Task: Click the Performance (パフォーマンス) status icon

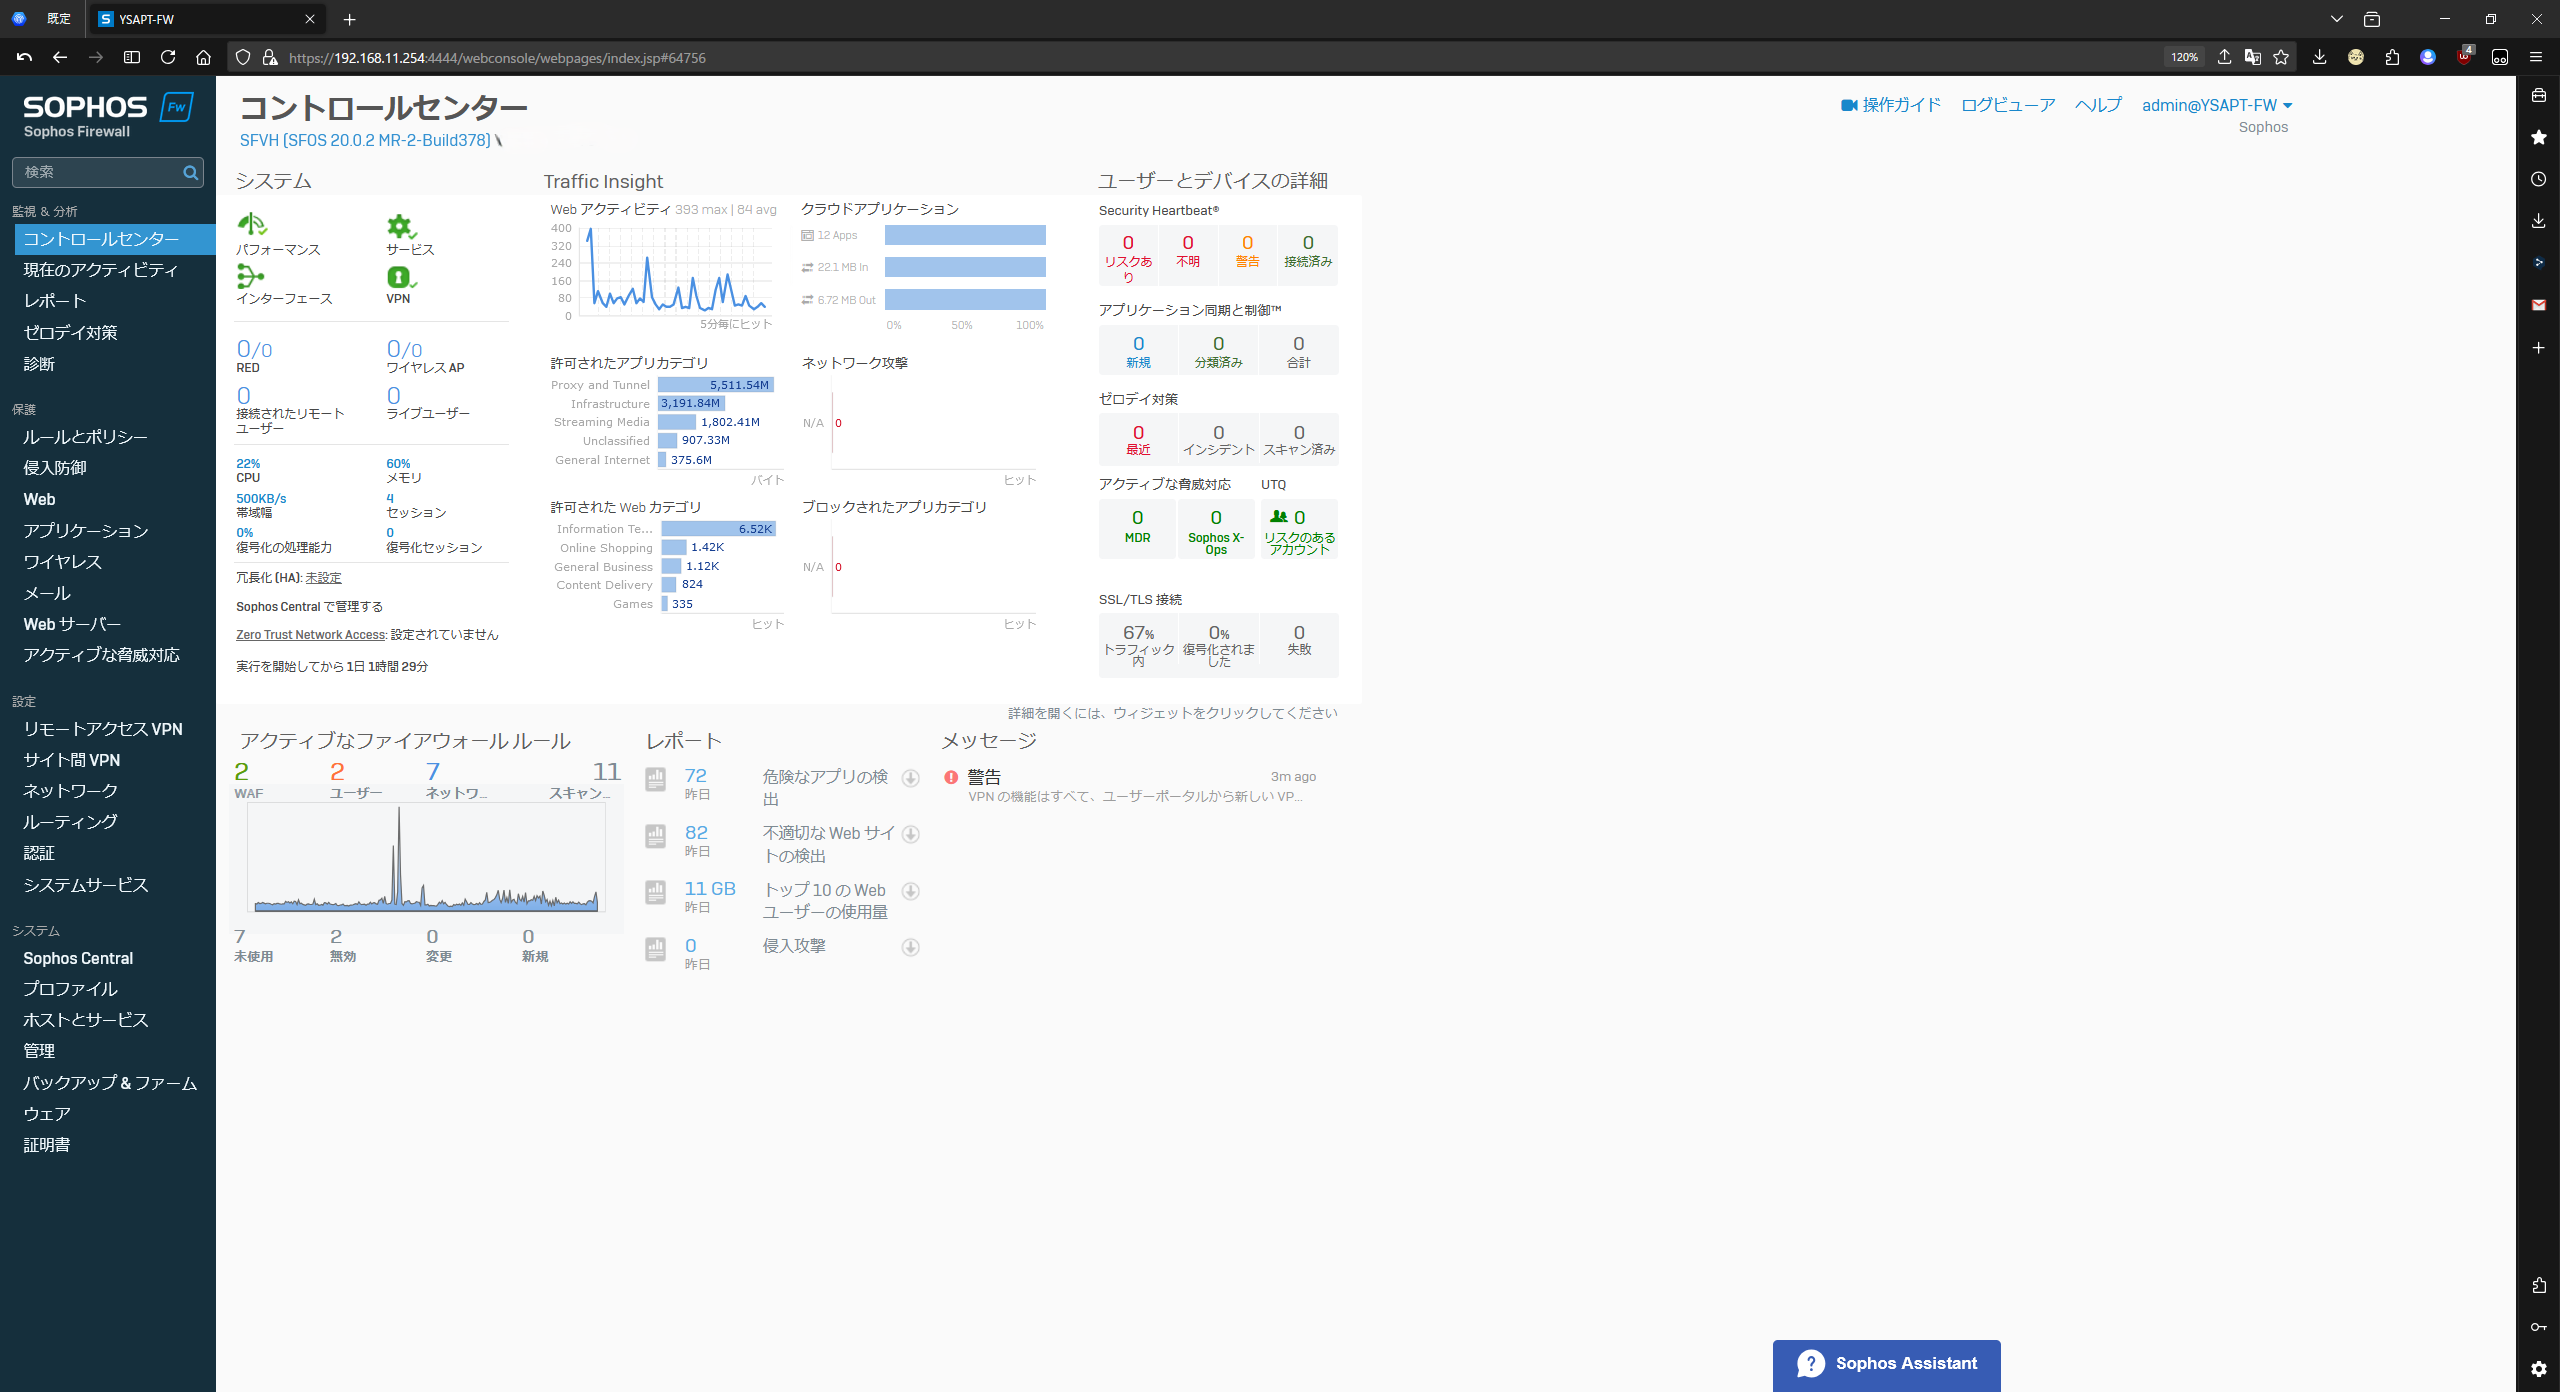Action: pos(252,224)
